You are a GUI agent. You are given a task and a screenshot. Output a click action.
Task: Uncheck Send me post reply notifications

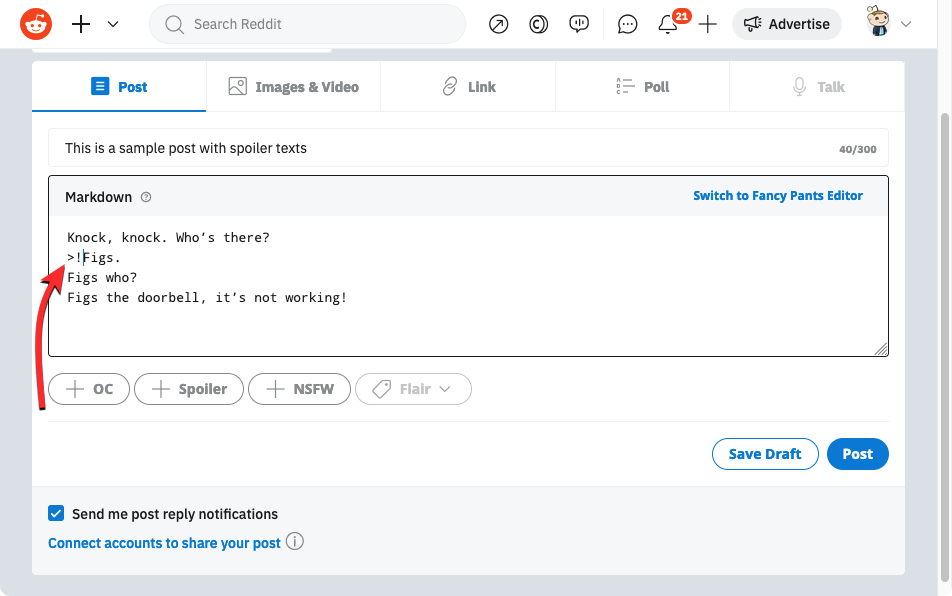click(x=56, y=514)
